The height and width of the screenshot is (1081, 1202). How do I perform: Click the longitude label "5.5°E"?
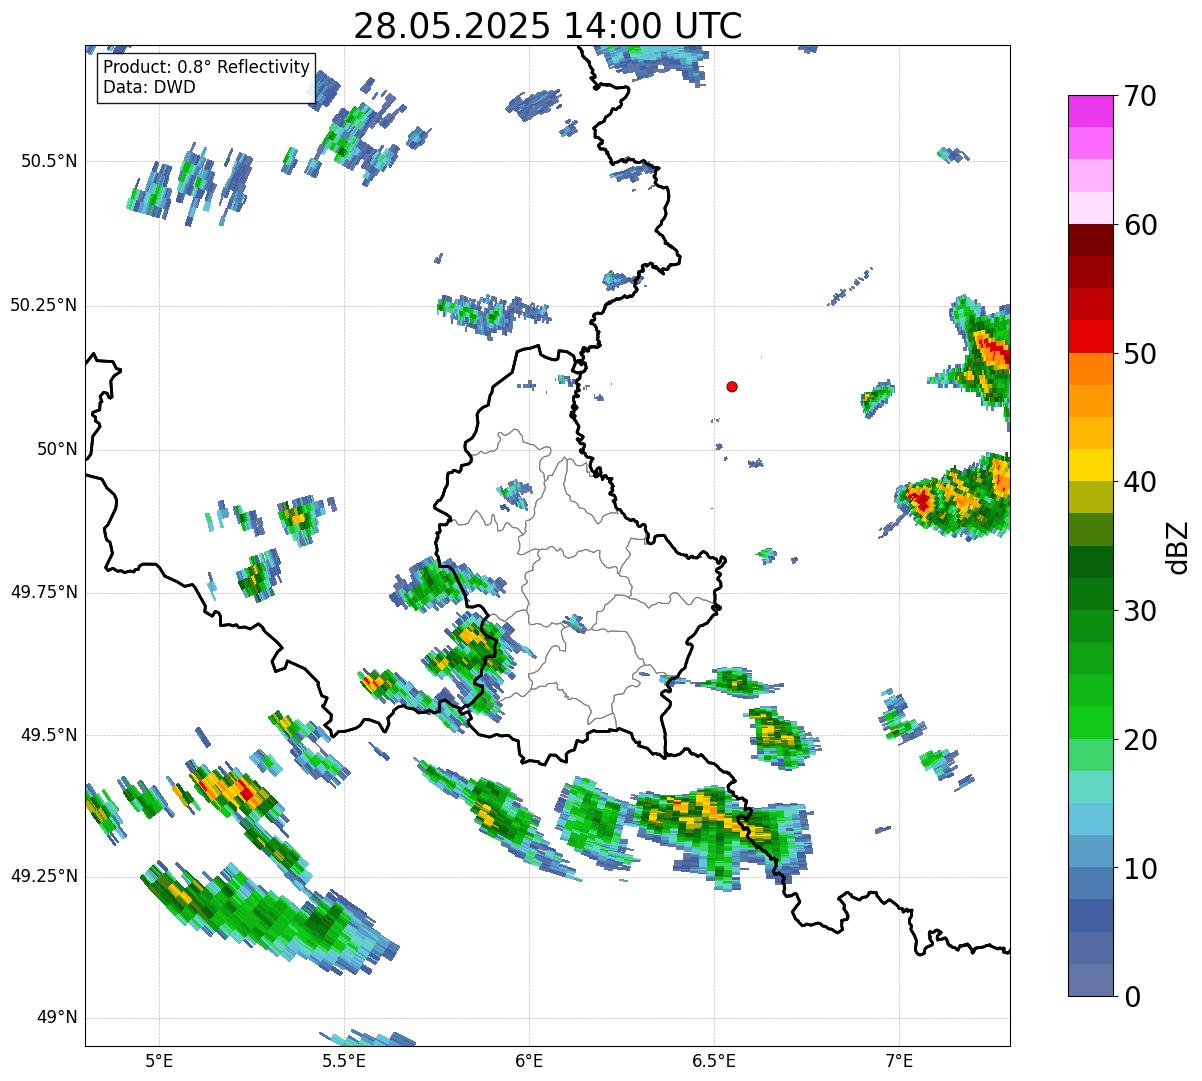point(344,1060)
